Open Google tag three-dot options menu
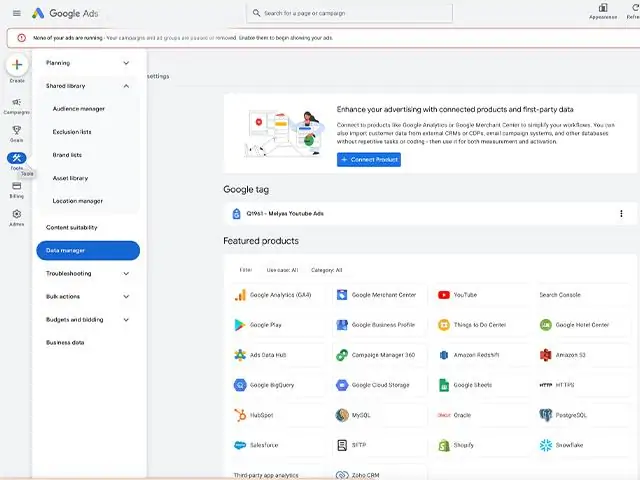The height and width of the screenshot is (480, 640). (x=621, y=213)
